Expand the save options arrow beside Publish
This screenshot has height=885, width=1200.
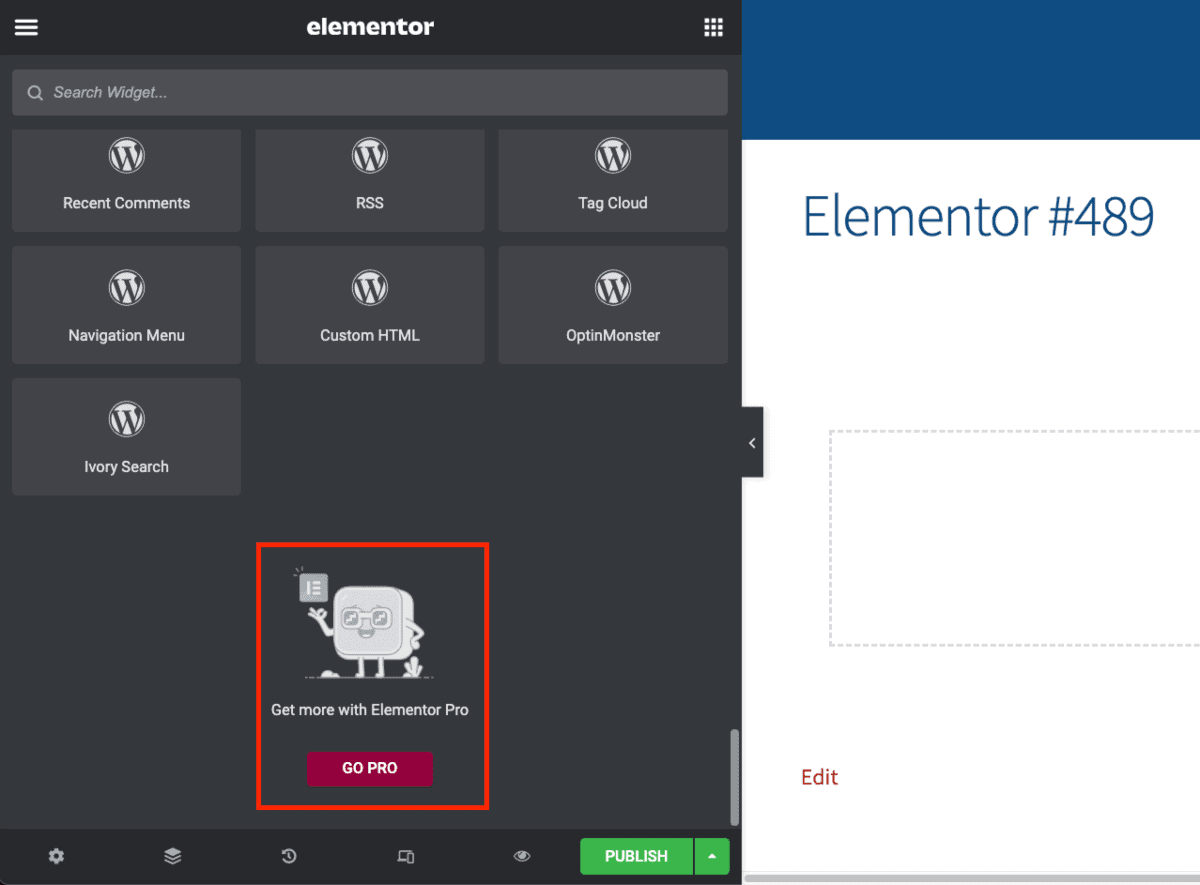coord(712,856)
